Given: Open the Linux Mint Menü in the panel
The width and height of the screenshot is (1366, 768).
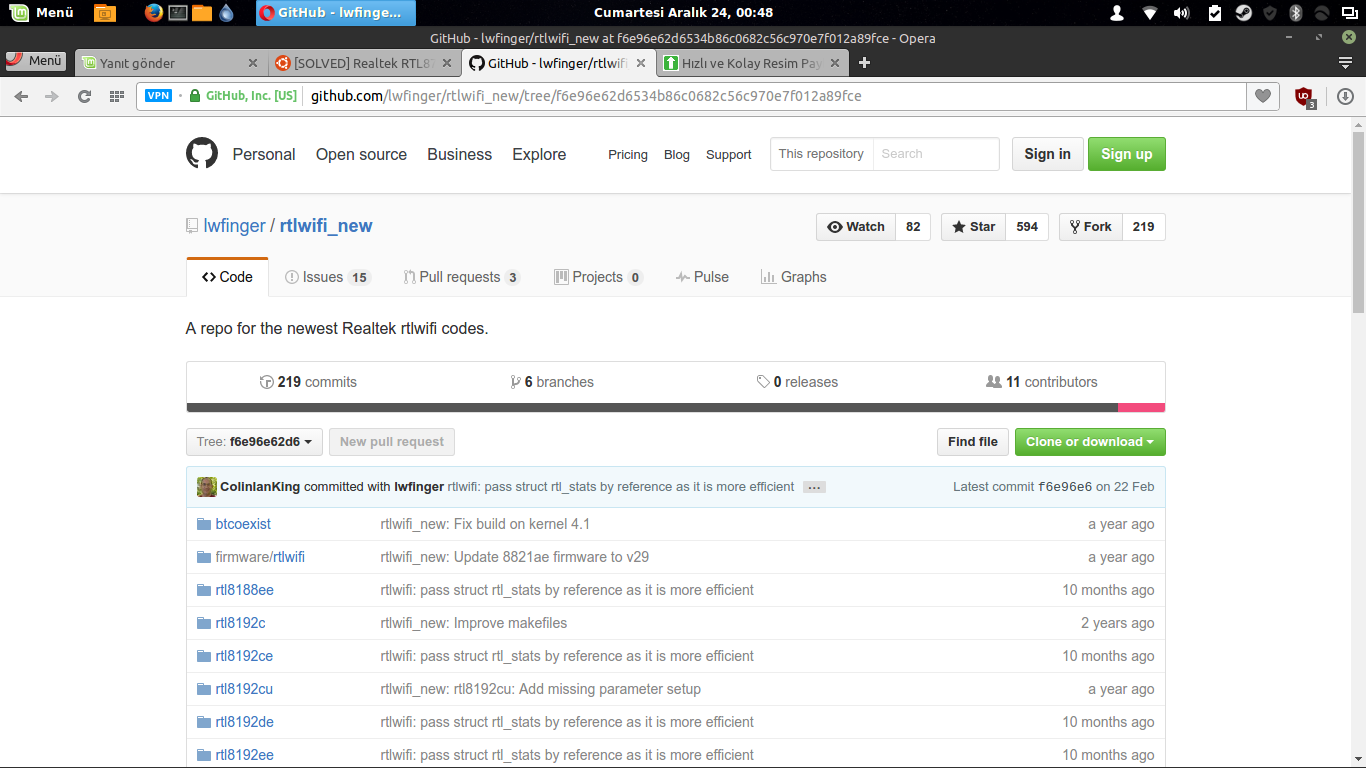Looking at the screenshot, I should (42, 13).
